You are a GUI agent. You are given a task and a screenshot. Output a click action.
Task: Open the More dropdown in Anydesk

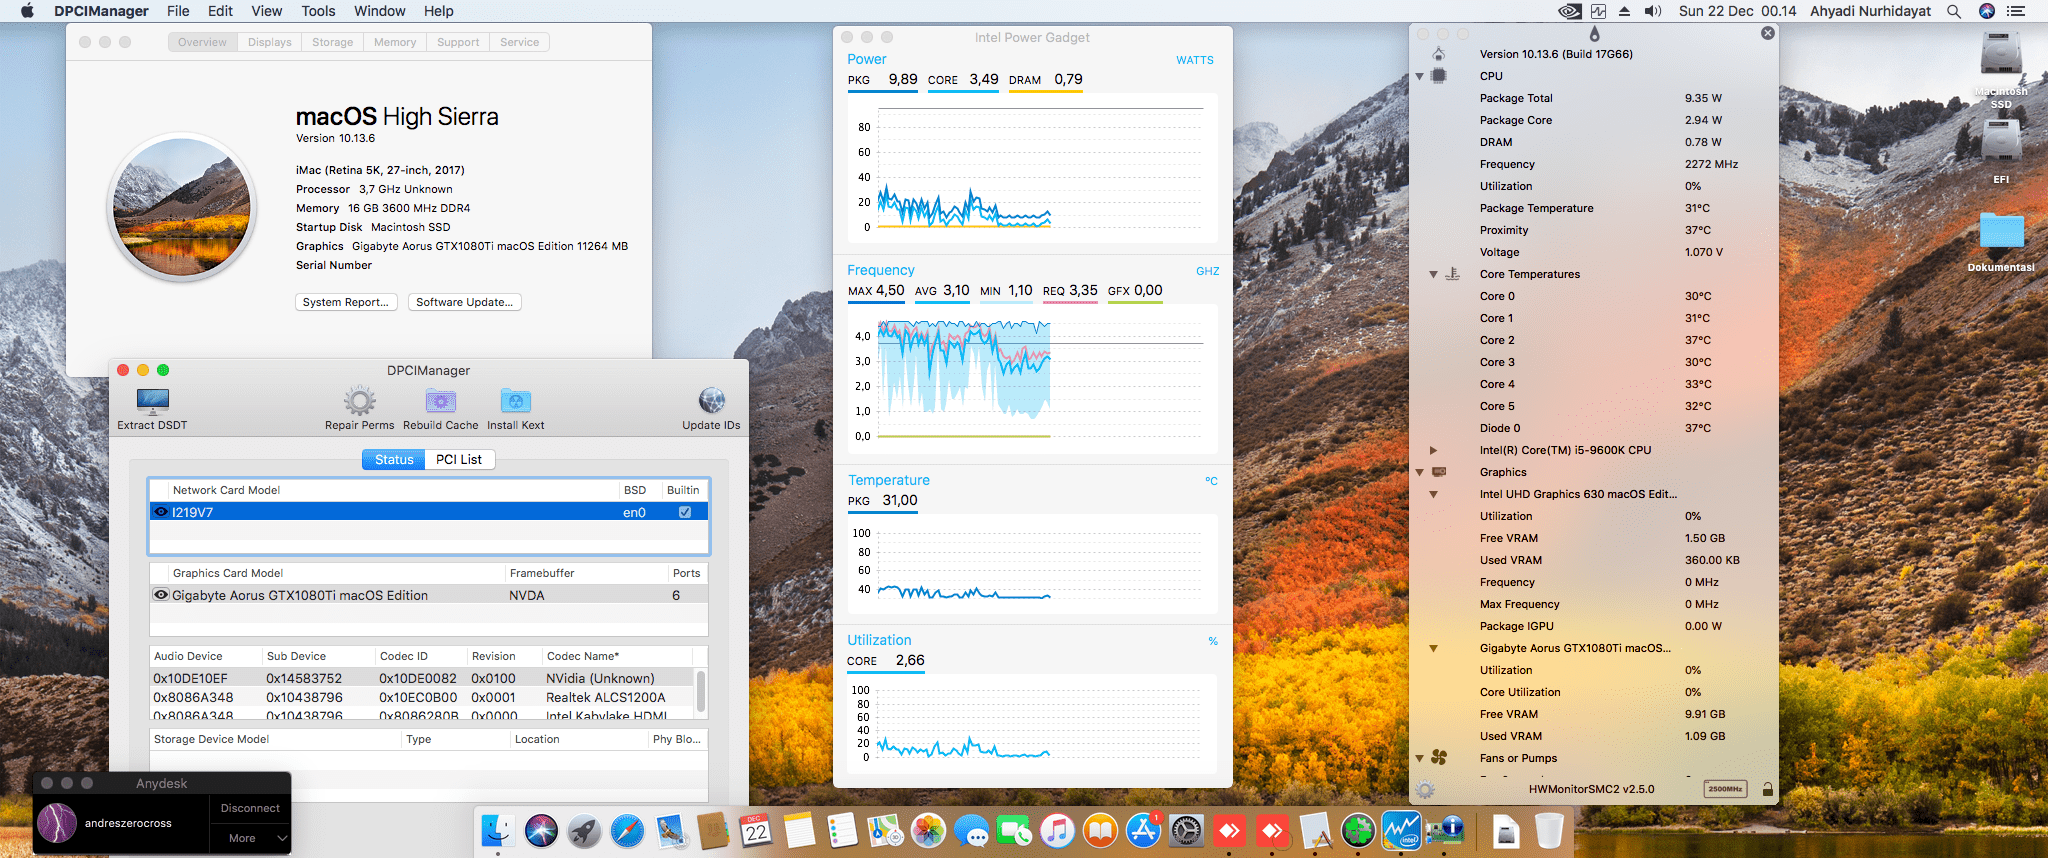[250, 838]
